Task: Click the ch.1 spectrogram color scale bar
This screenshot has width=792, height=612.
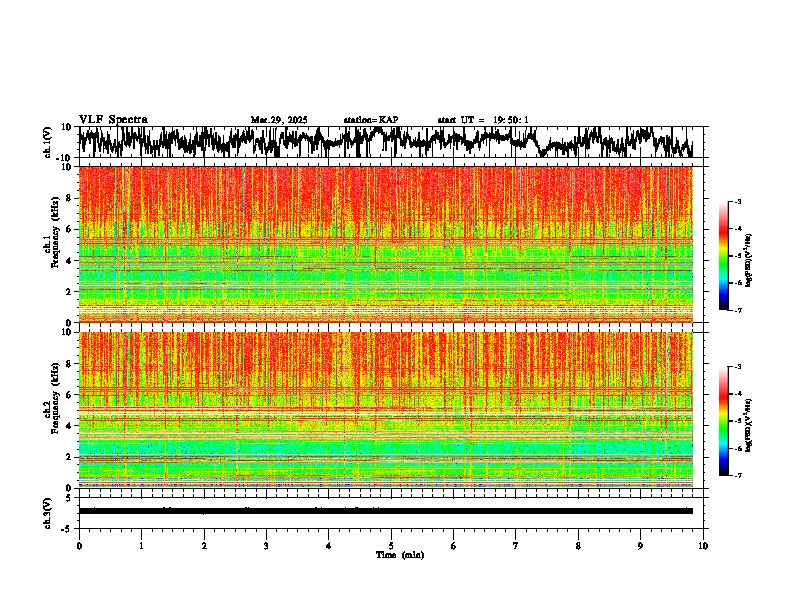Action: pos(723,256)
